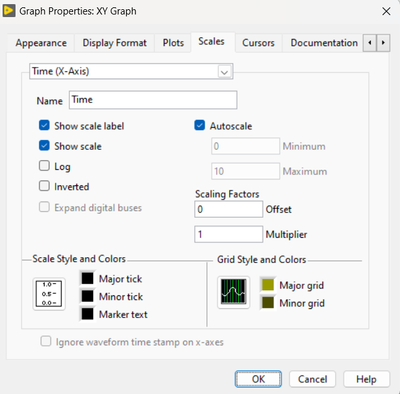400x394 pixels.
Task: Switch to the Cursors tab
Action: click(x=258, y=43)
